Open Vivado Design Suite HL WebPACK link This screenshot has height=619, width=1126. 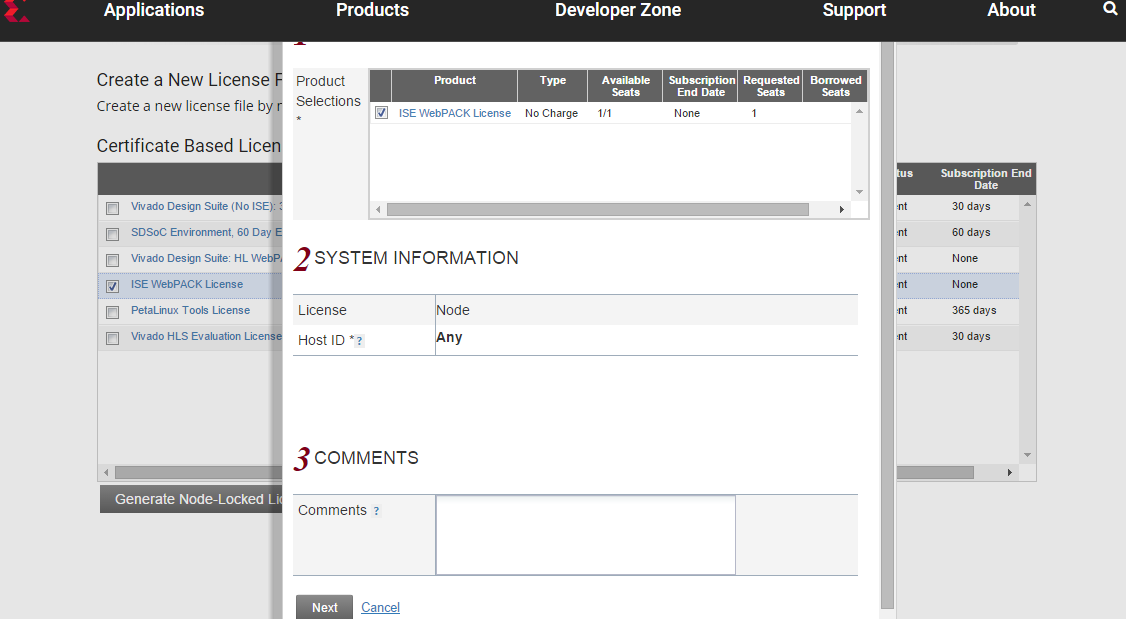[206, 258]
